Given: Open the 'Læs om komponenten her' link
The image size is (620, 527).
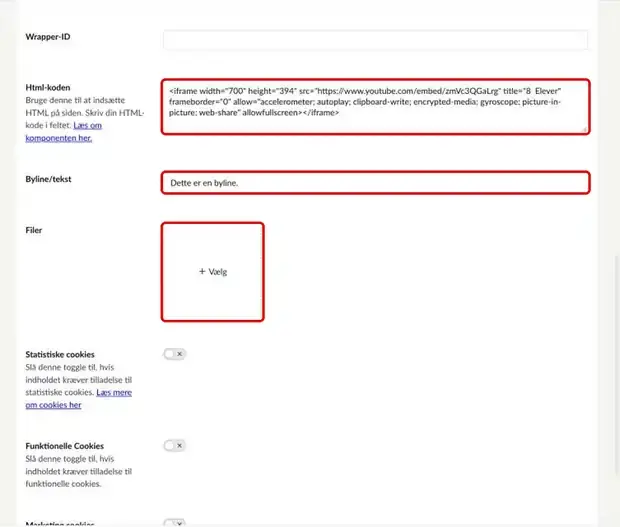Looking at the screenshot, I should point(64,132).
